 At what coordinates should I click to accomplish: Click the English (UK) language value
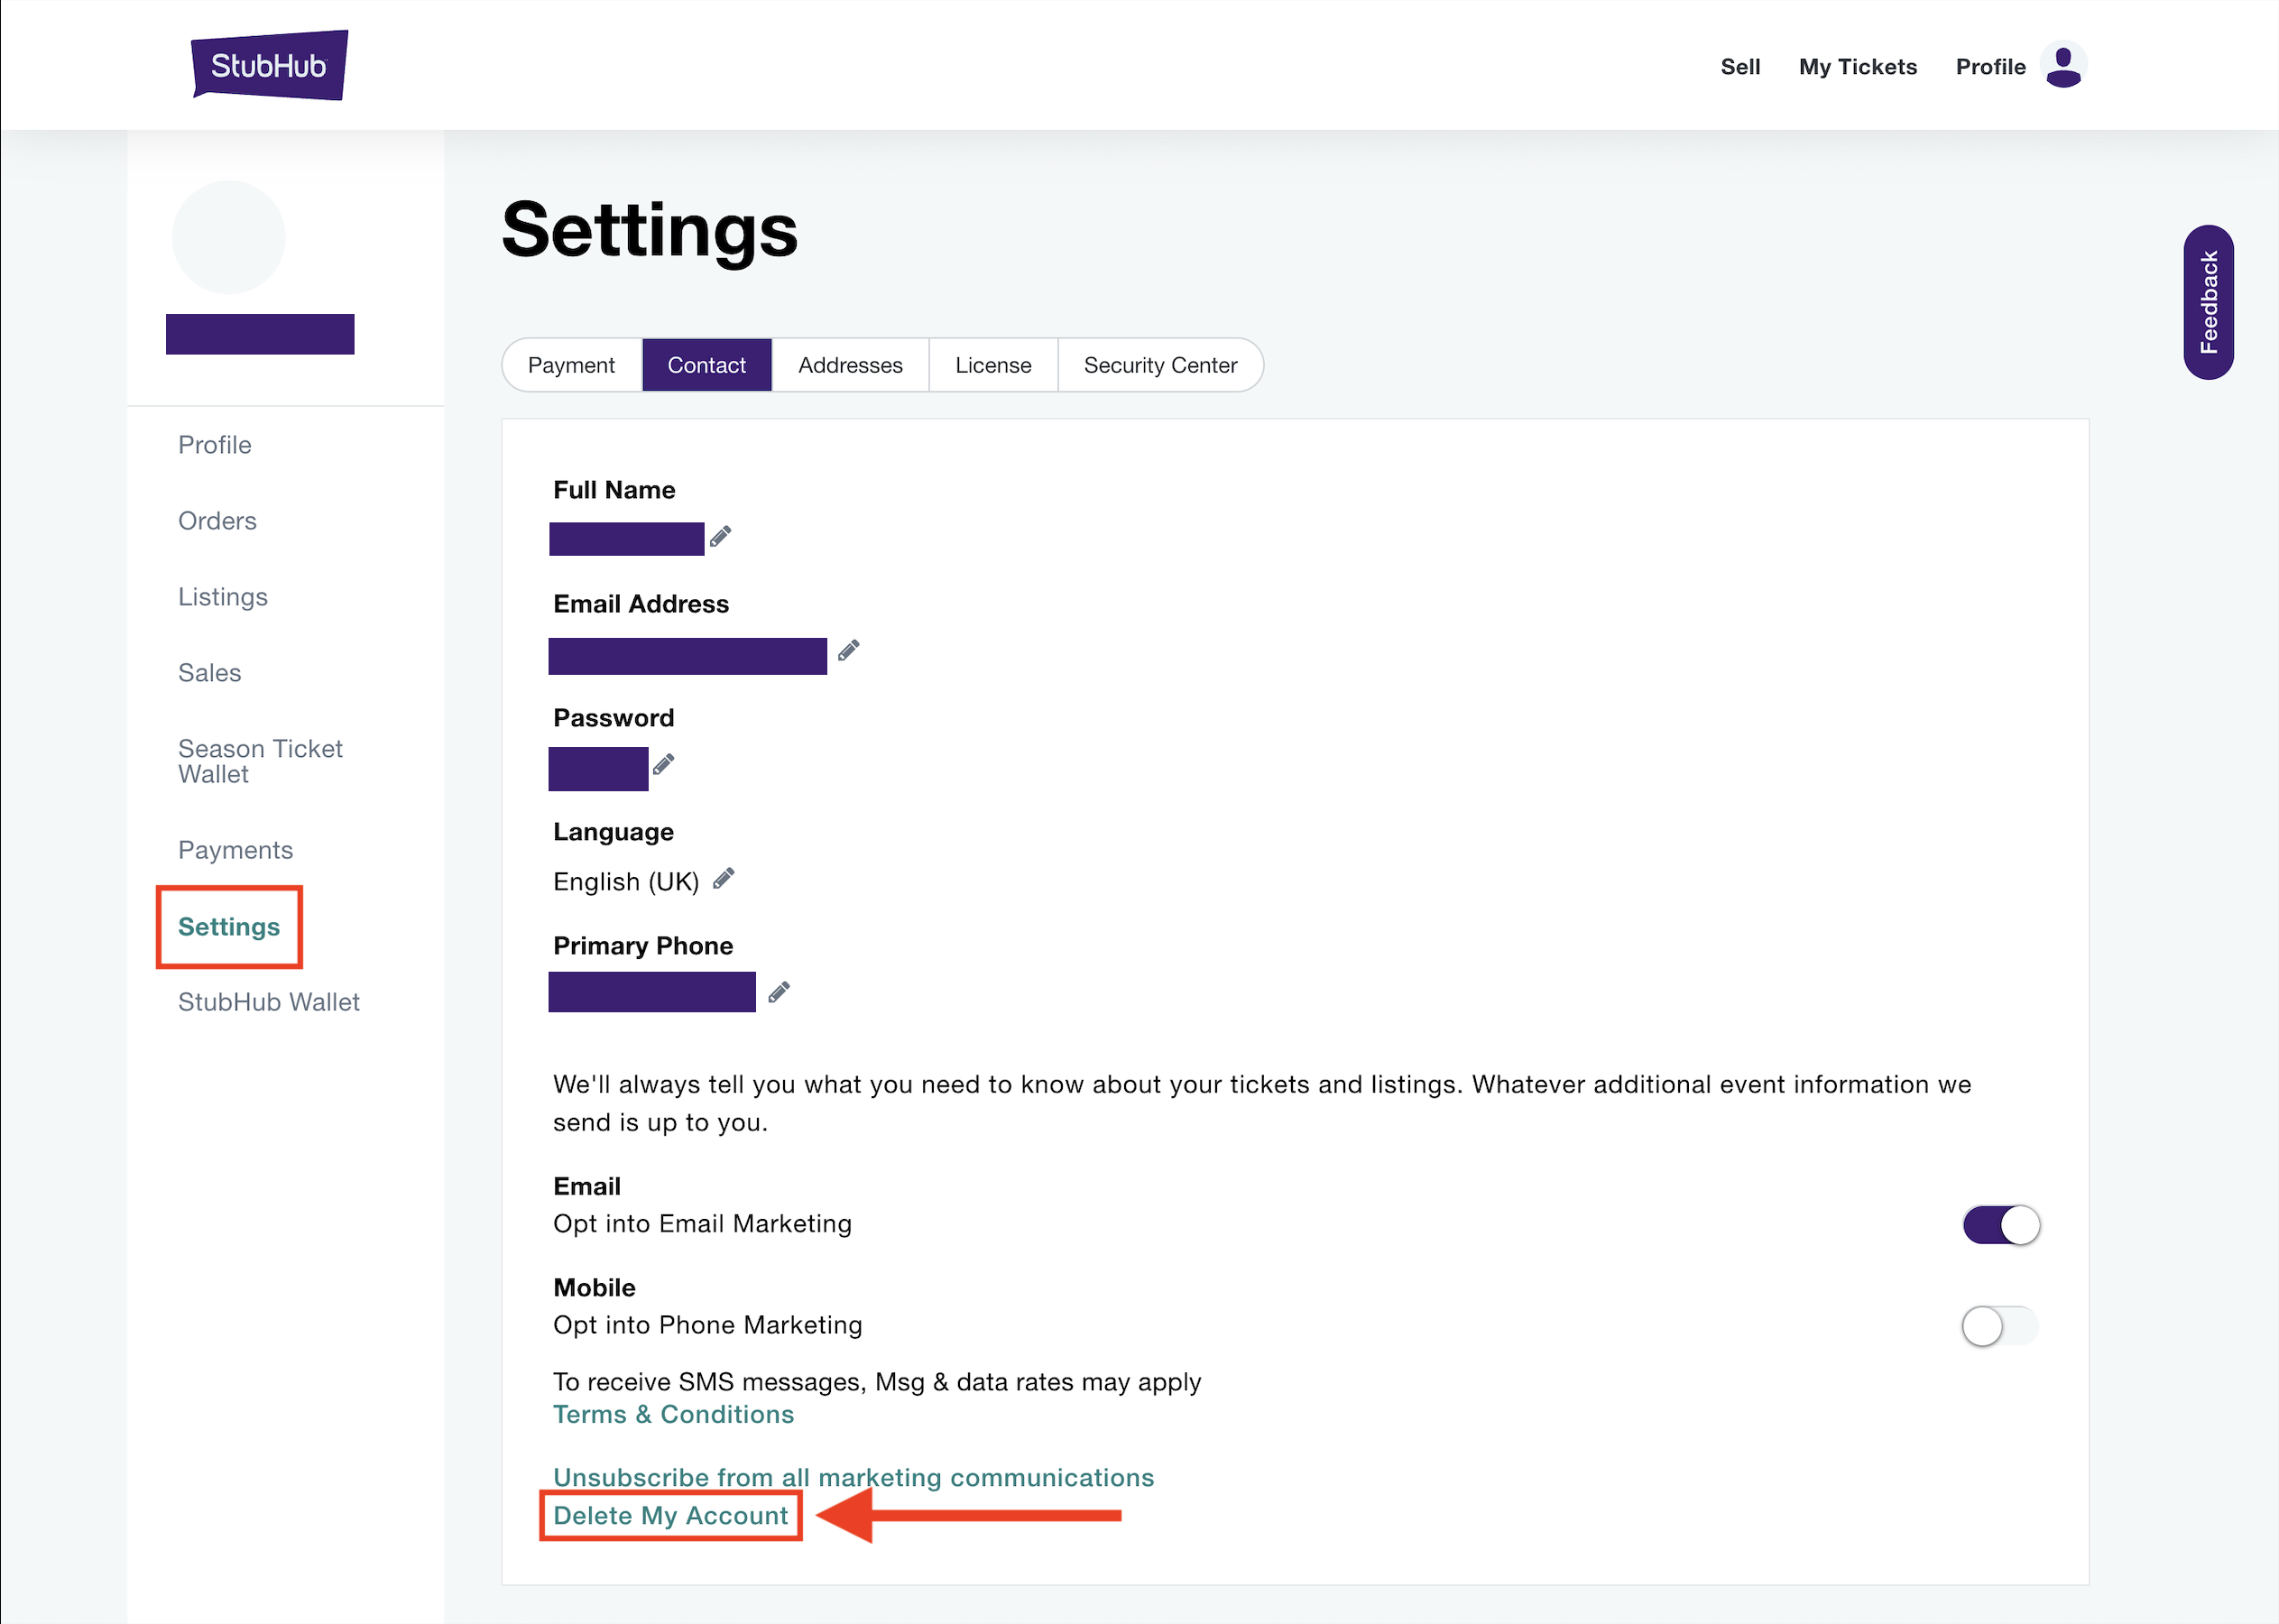(626, 881)
